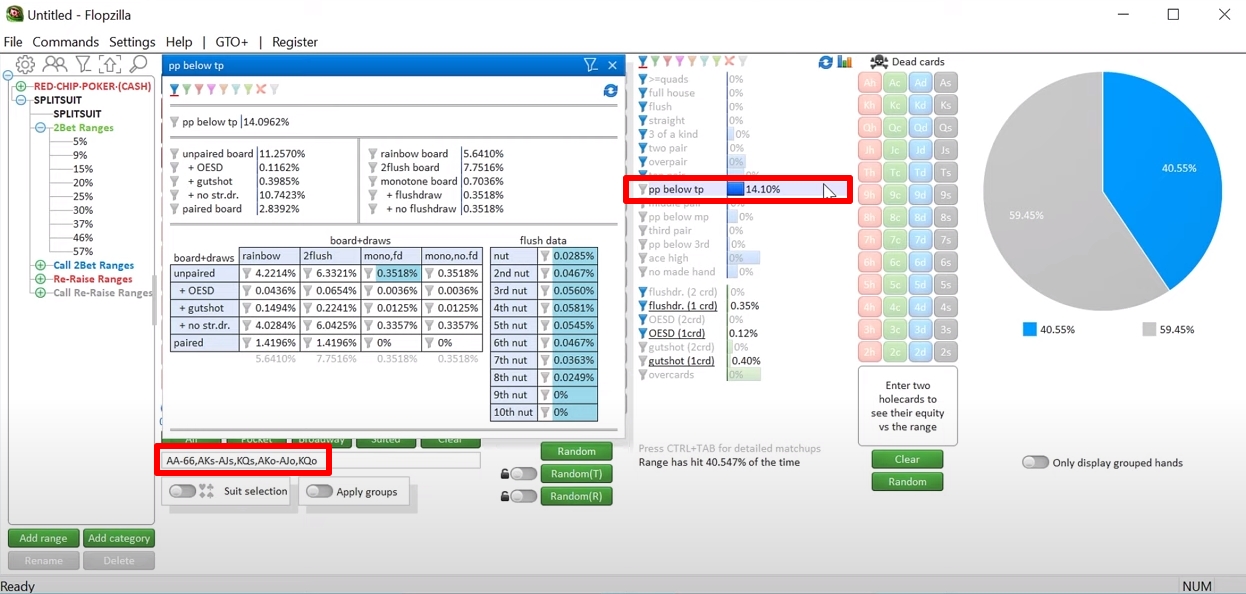Screen dimensions: 1246x594
Task: Enable the Apply groups switch
Action: pyautogui.click(x=319, y=491)
